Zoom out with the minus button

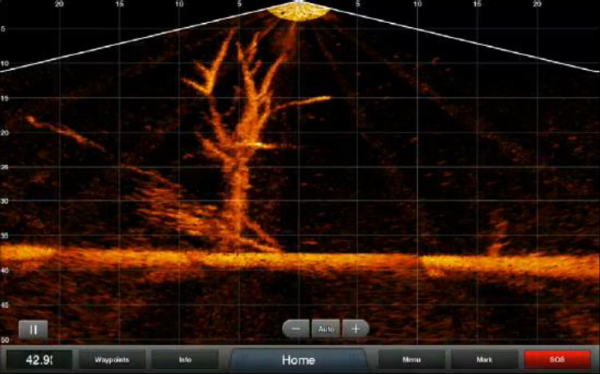tap(296, 328)
